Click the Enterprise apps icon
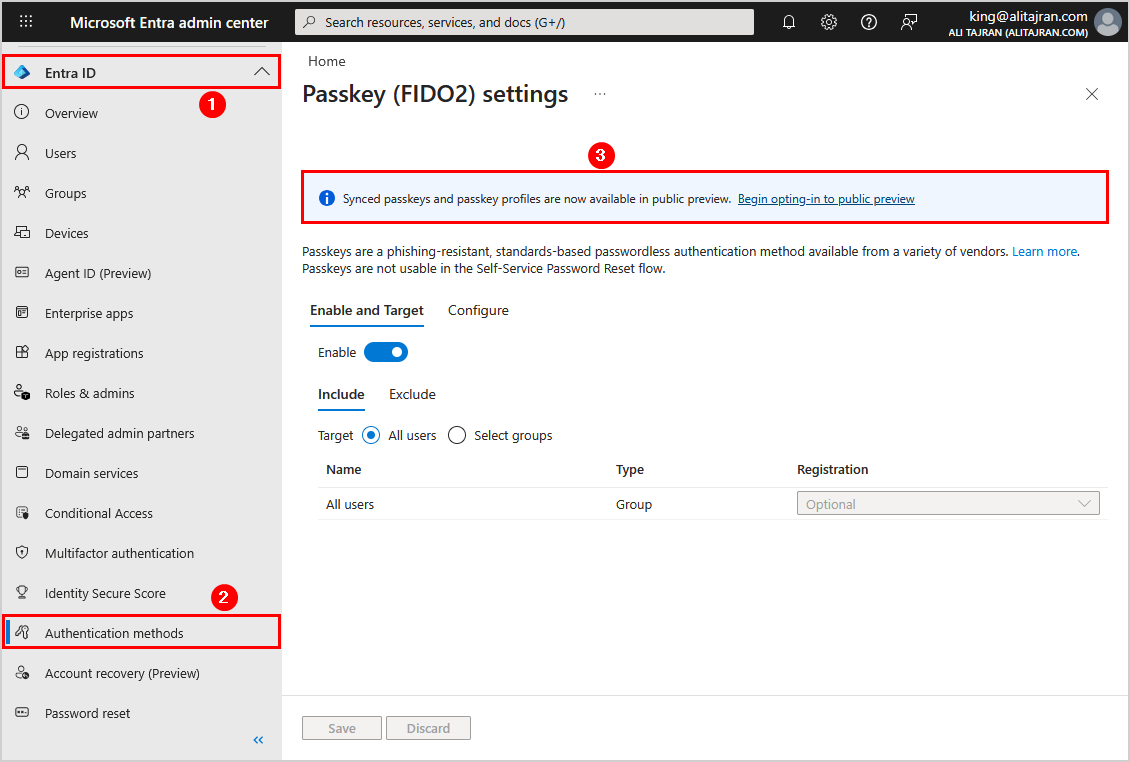The height and width of the screenshot is (762, 1130). click(x=22, y=312)
